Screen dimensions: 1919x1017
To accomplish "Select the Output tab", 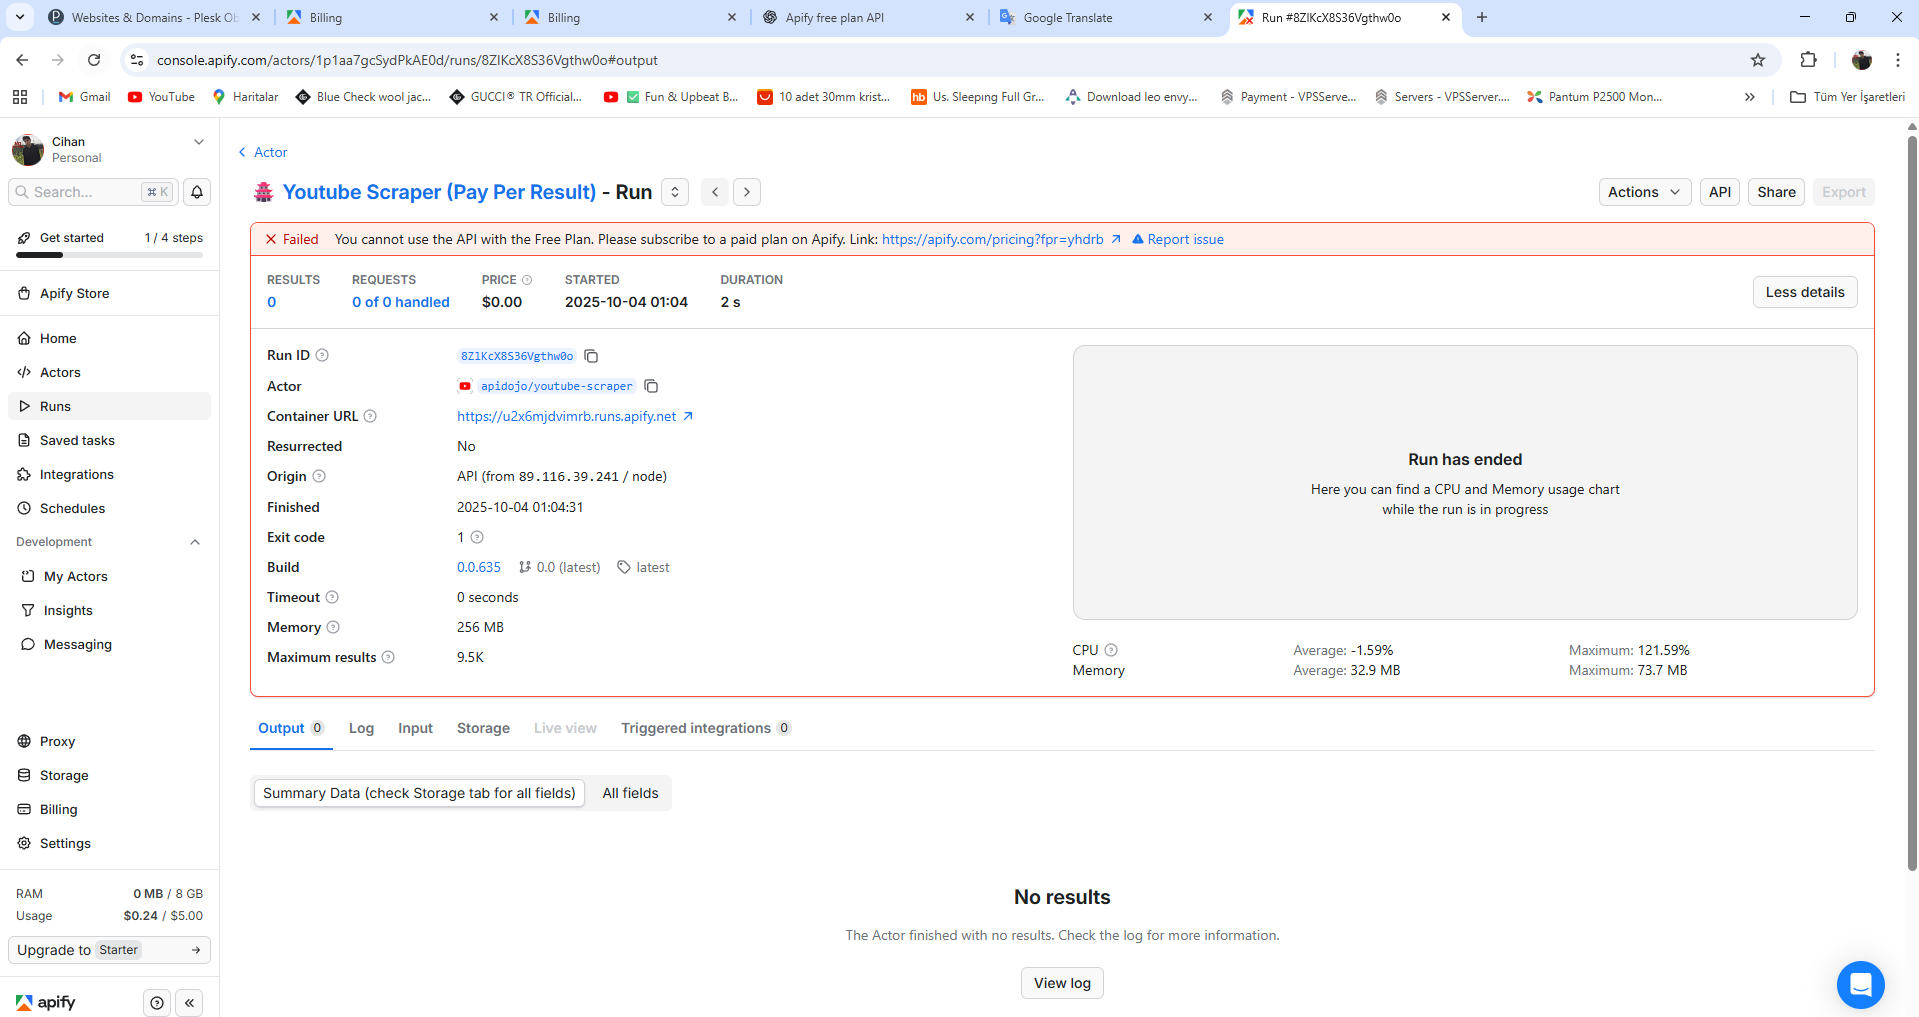I will 290,728.
